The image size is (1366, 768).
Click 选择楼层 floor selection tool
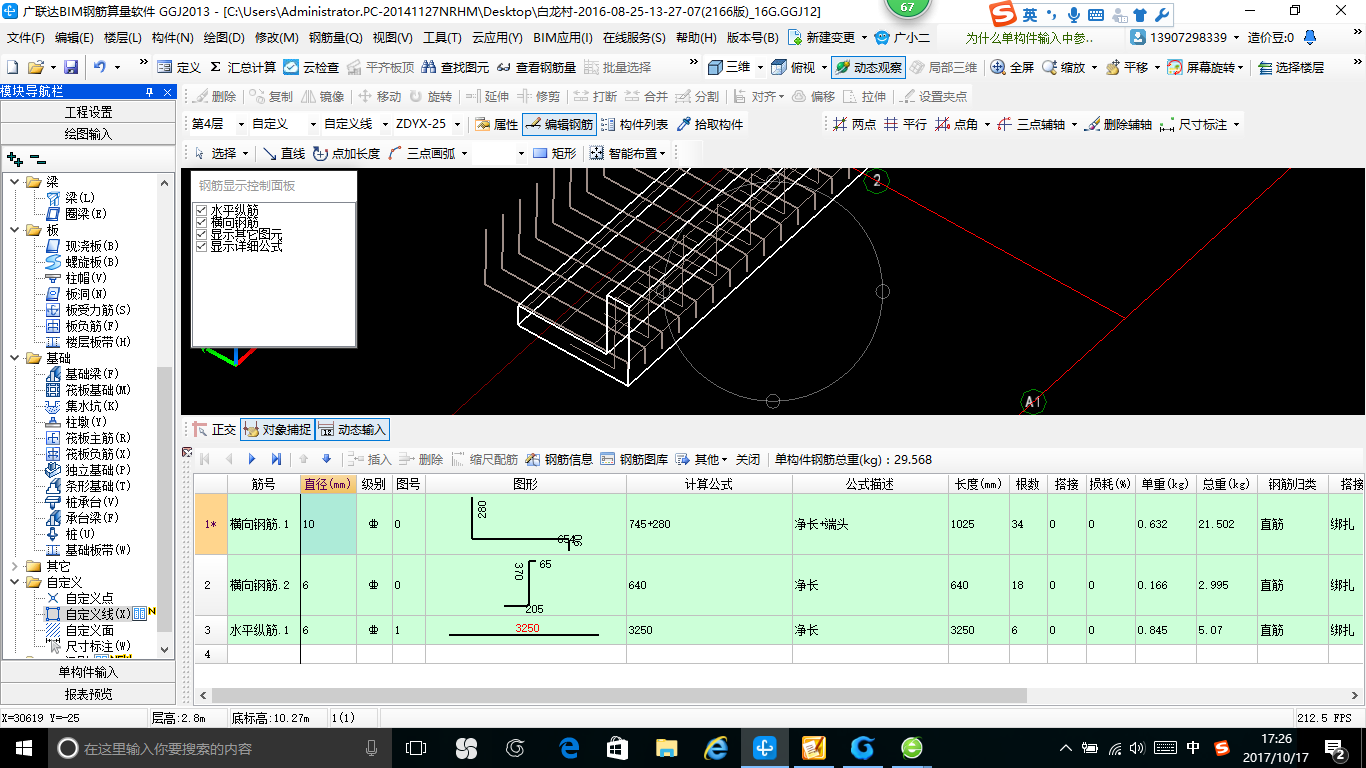coord(1291,67)
